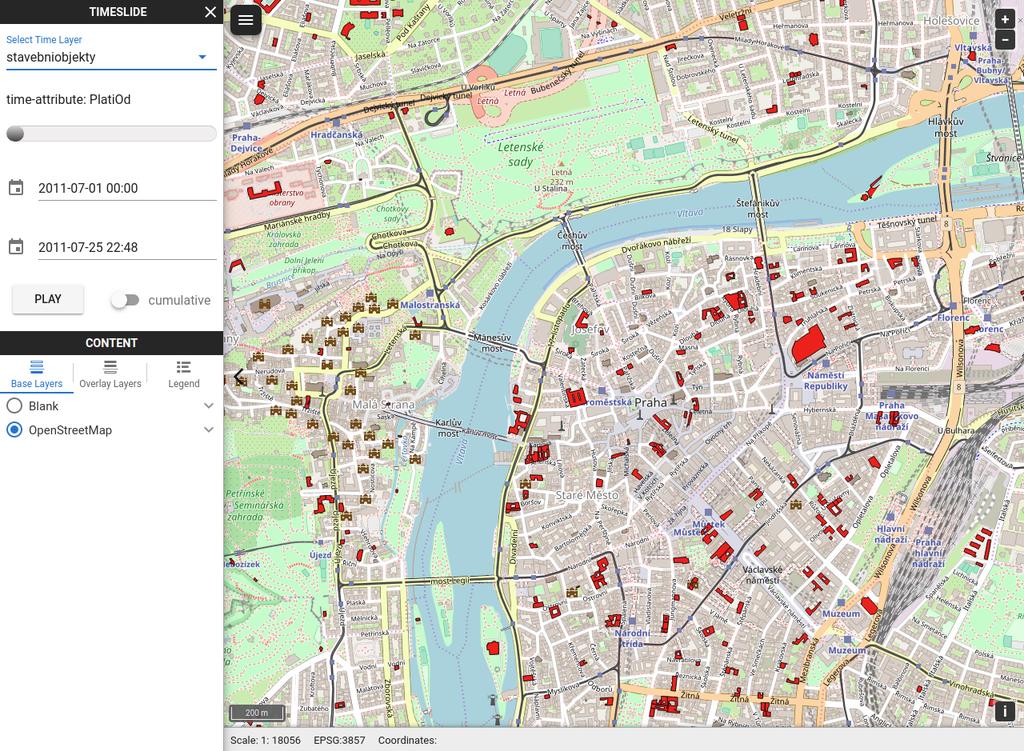Viewport: 1024px width, 751px height.
Task: Zoom in with the plus button
Action: click(x=1004, y=20)
